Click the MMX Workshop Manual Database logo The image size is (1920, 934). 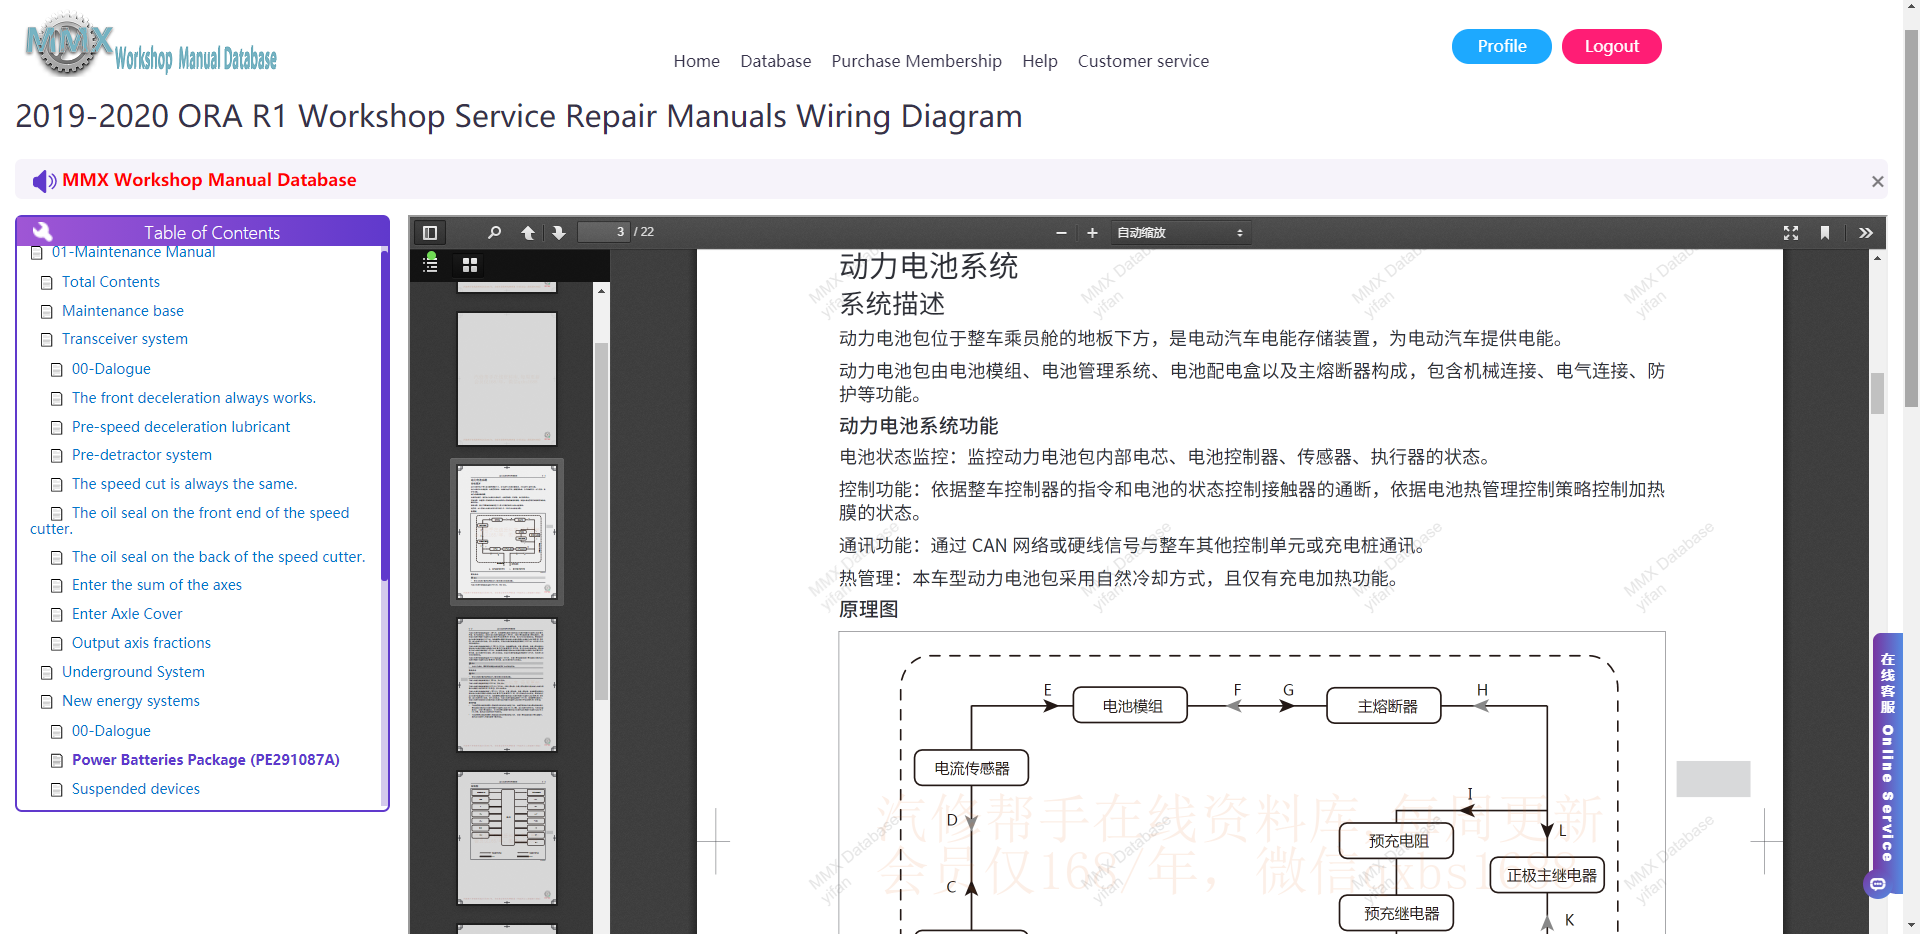(152, 46)
